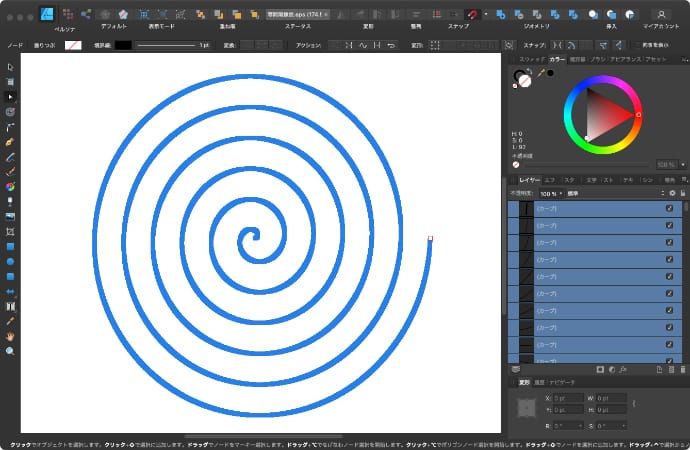Select the Zoom magnifier tool
Image resolution: width=690 pixels, height=450 pixels.
10,351
